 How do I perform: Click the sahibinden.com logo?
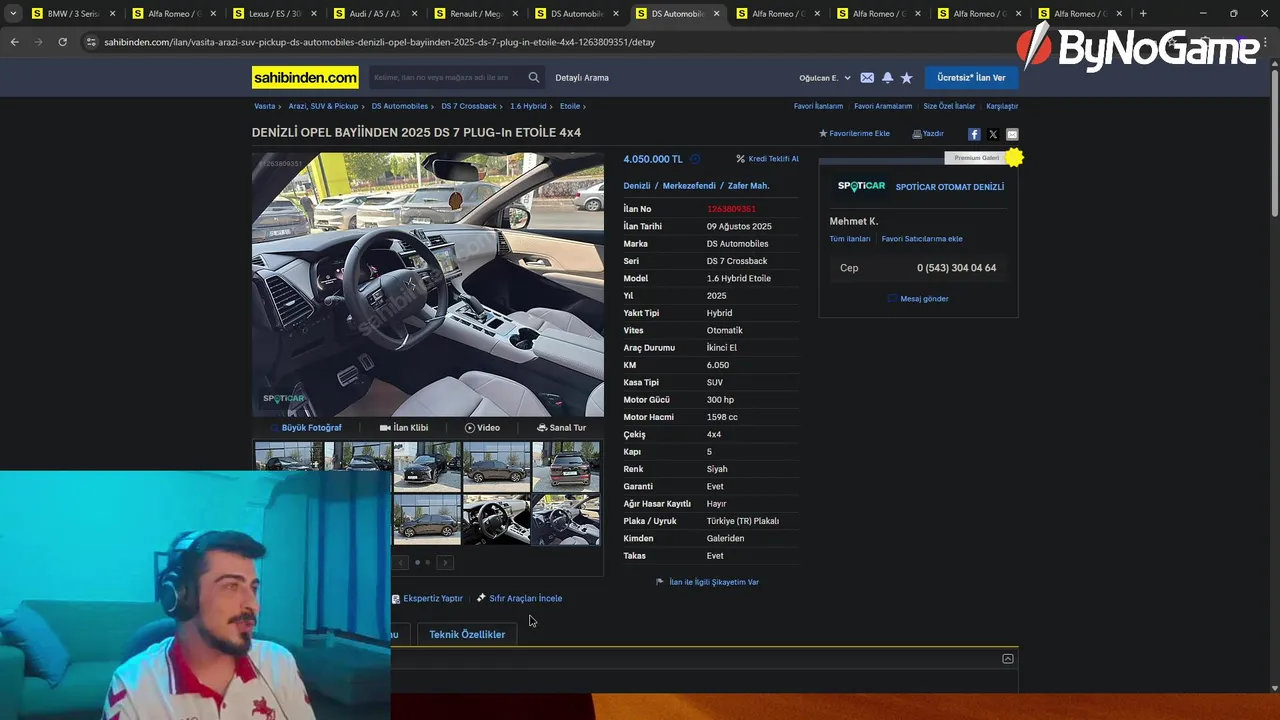305,77
